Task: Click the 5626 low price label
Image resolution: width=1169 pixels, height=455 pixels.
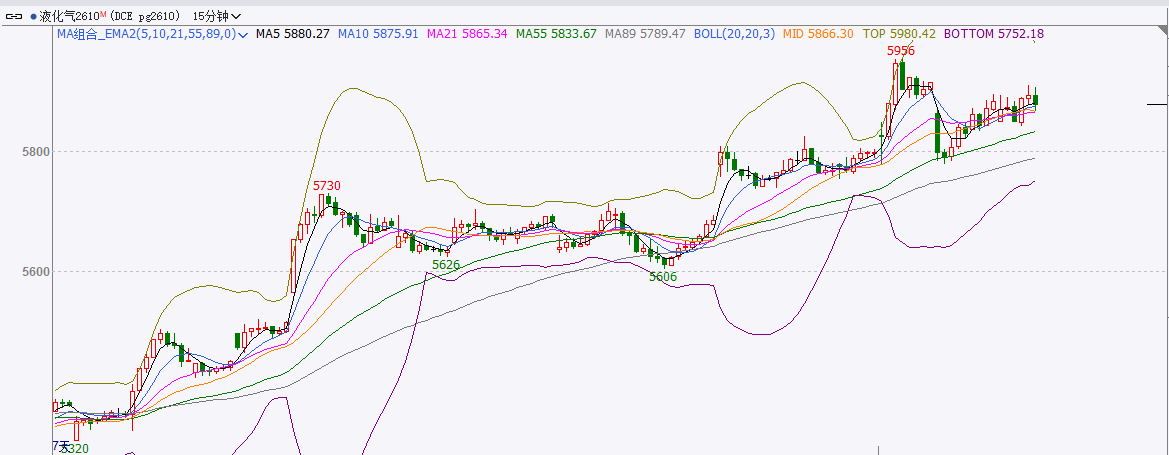Action: point(446,265)
